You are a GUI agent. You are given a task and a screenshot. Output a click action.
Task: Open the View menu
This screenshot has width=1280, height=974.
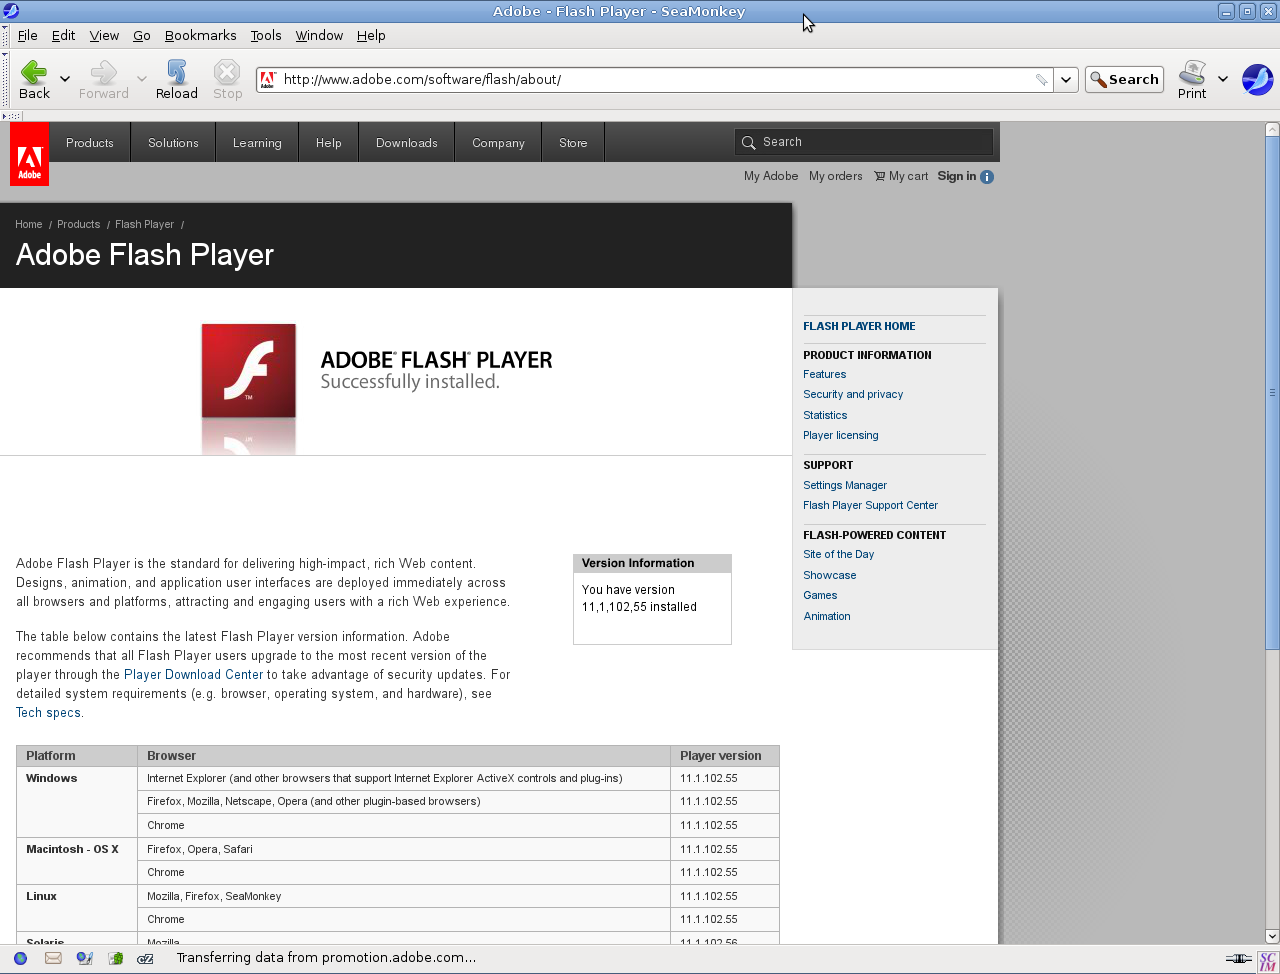[104, 35]
